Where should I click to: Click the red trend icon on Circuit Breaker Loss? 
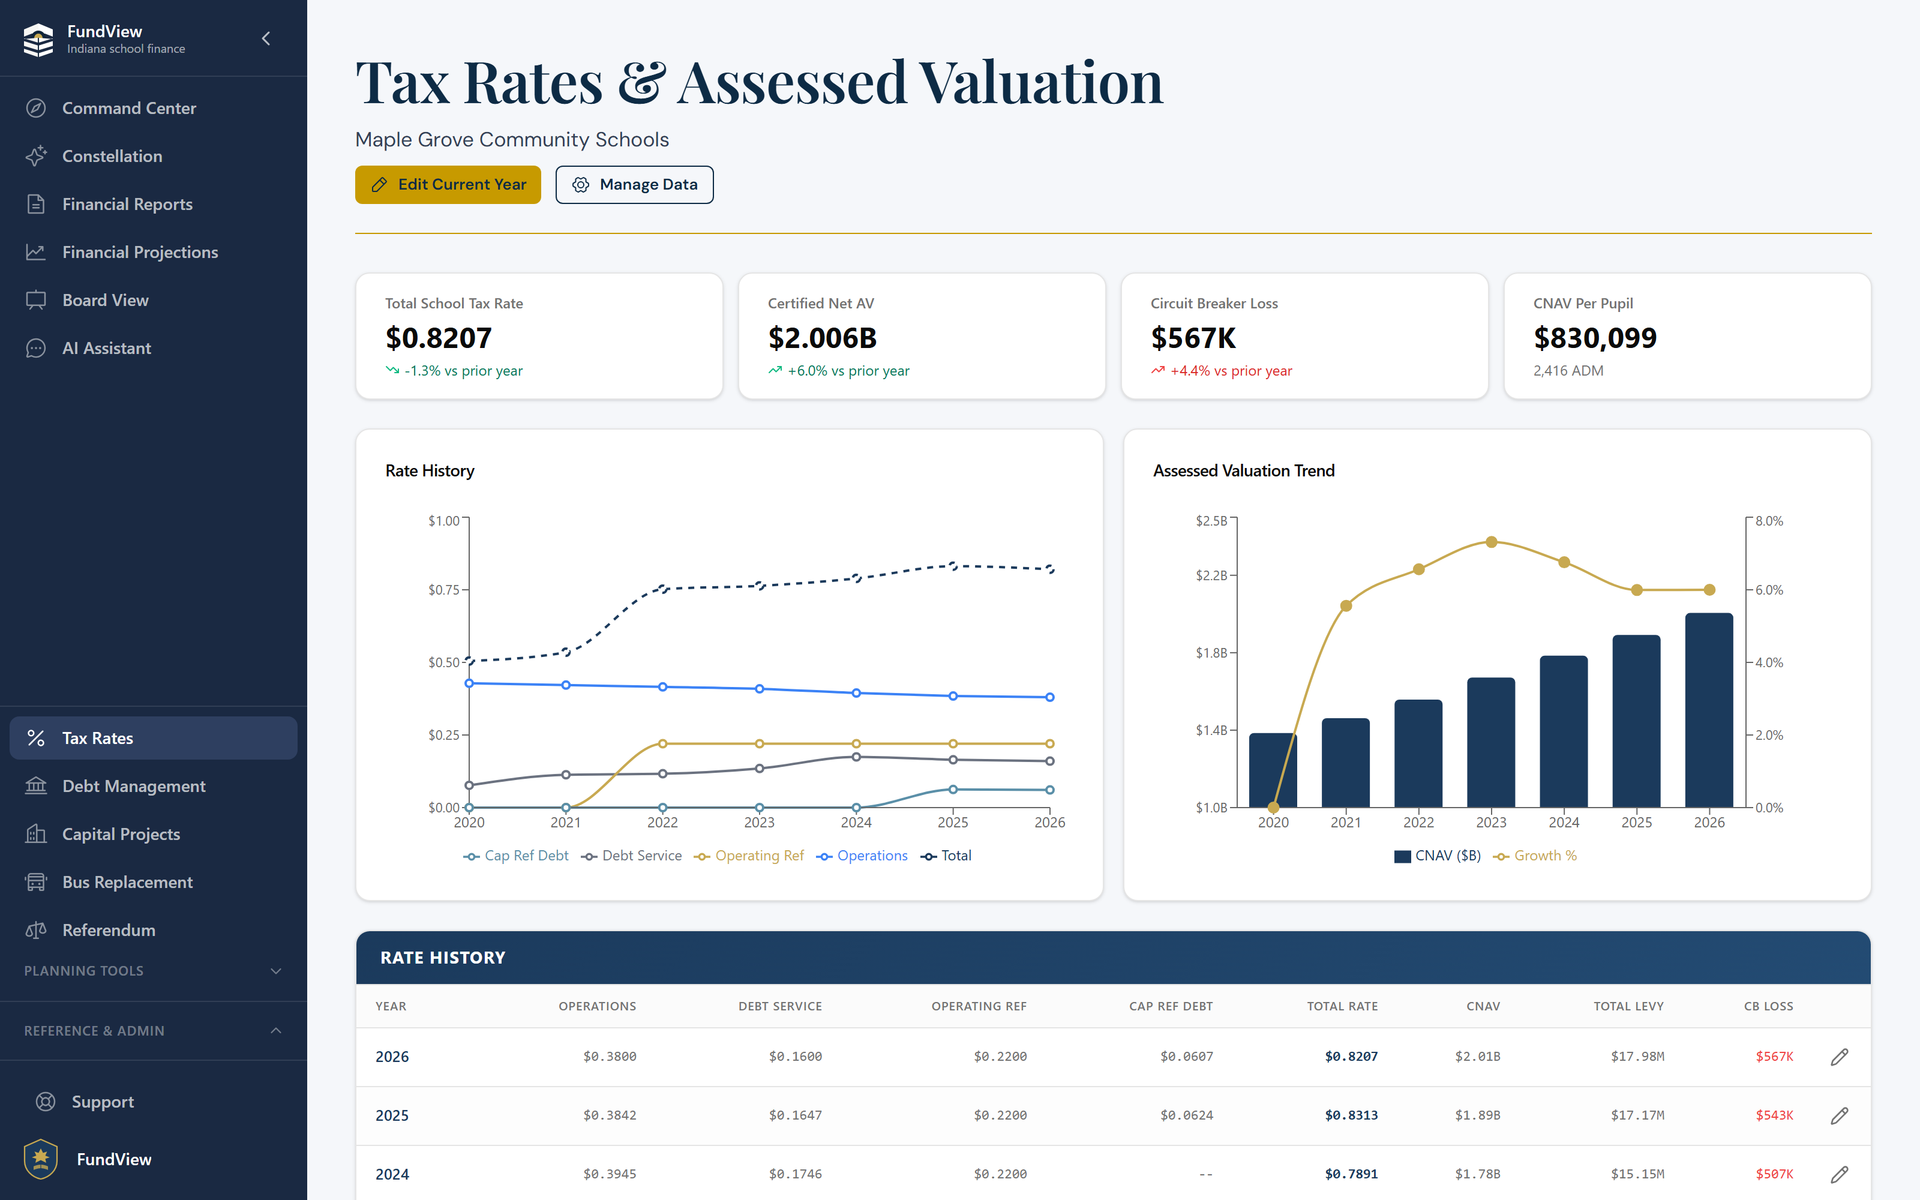(1158, 370)
